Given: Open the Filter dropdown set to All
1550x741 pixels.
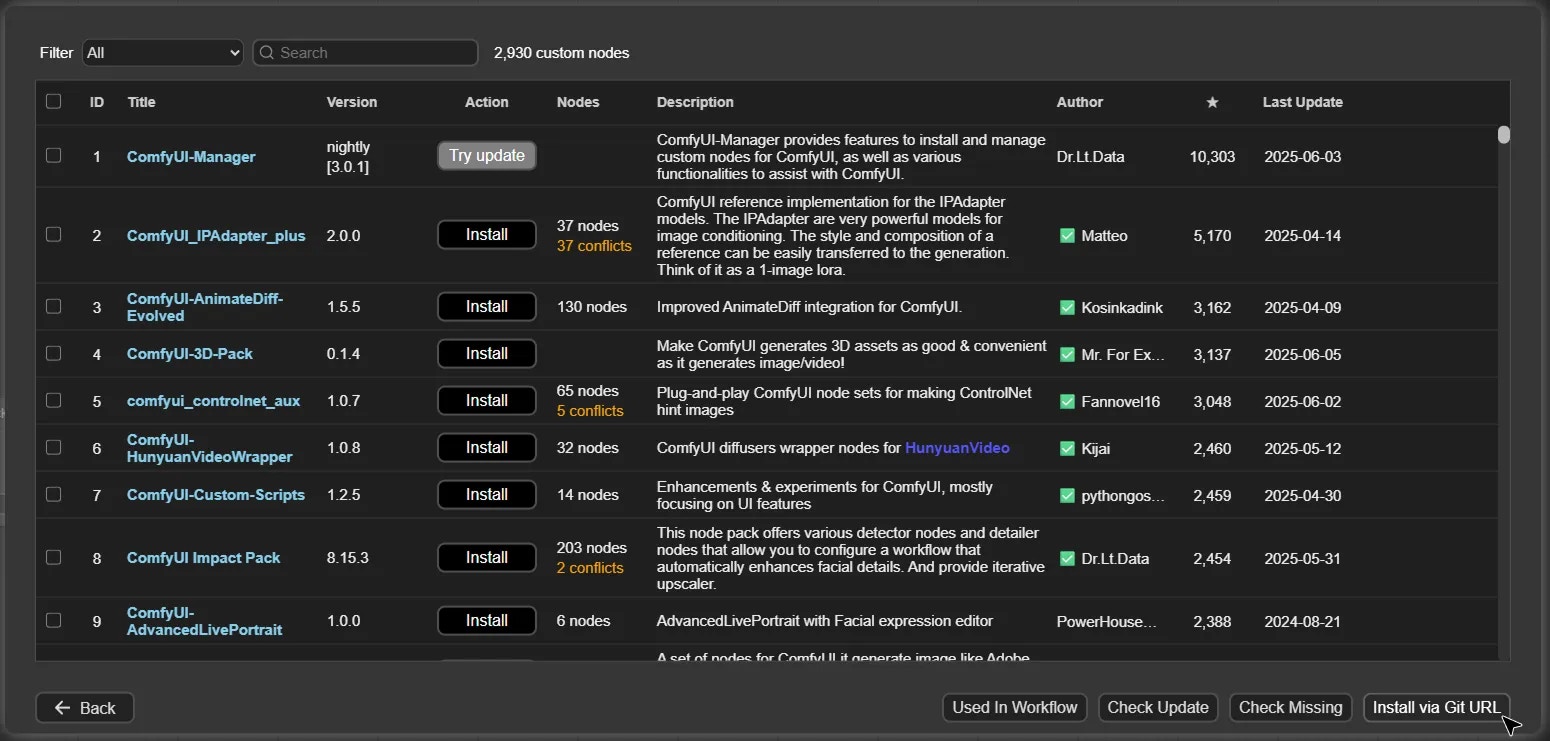Looking at the screenshot, I should click(163, 53).
